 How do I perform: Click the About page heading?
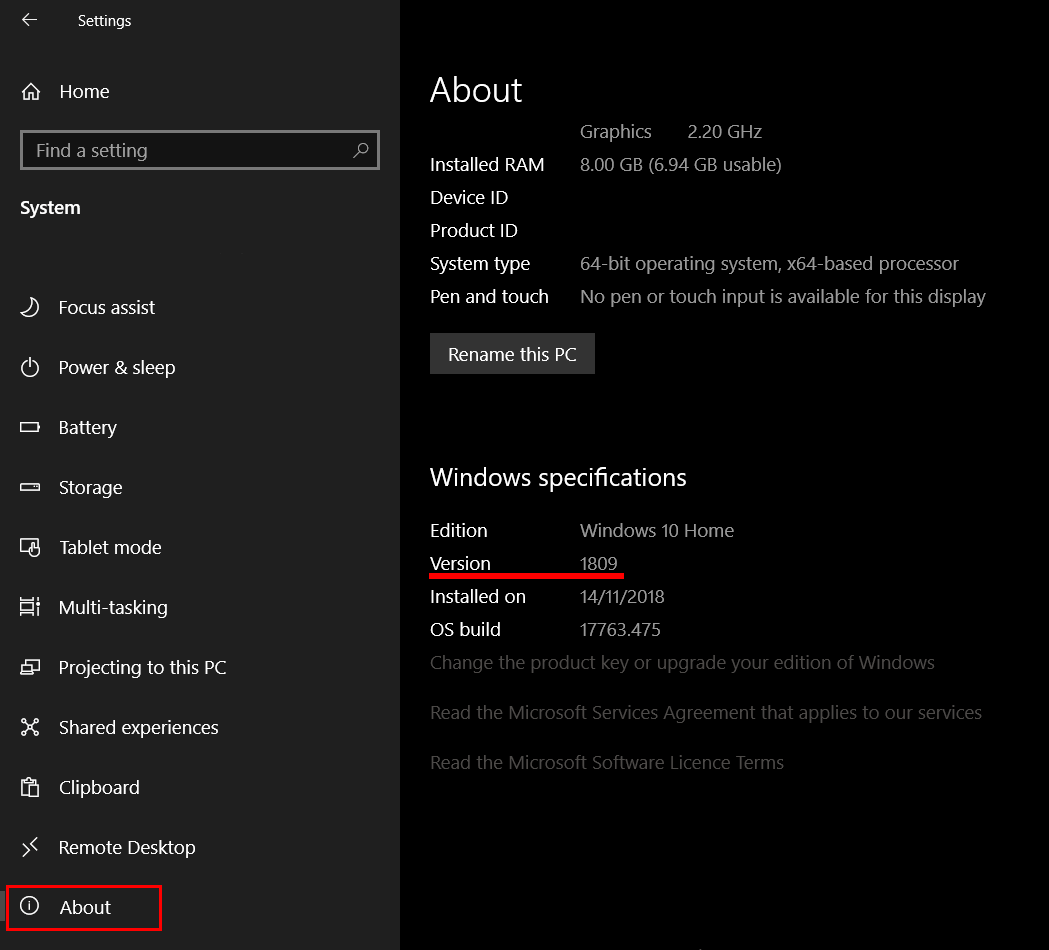click(476, 90)
